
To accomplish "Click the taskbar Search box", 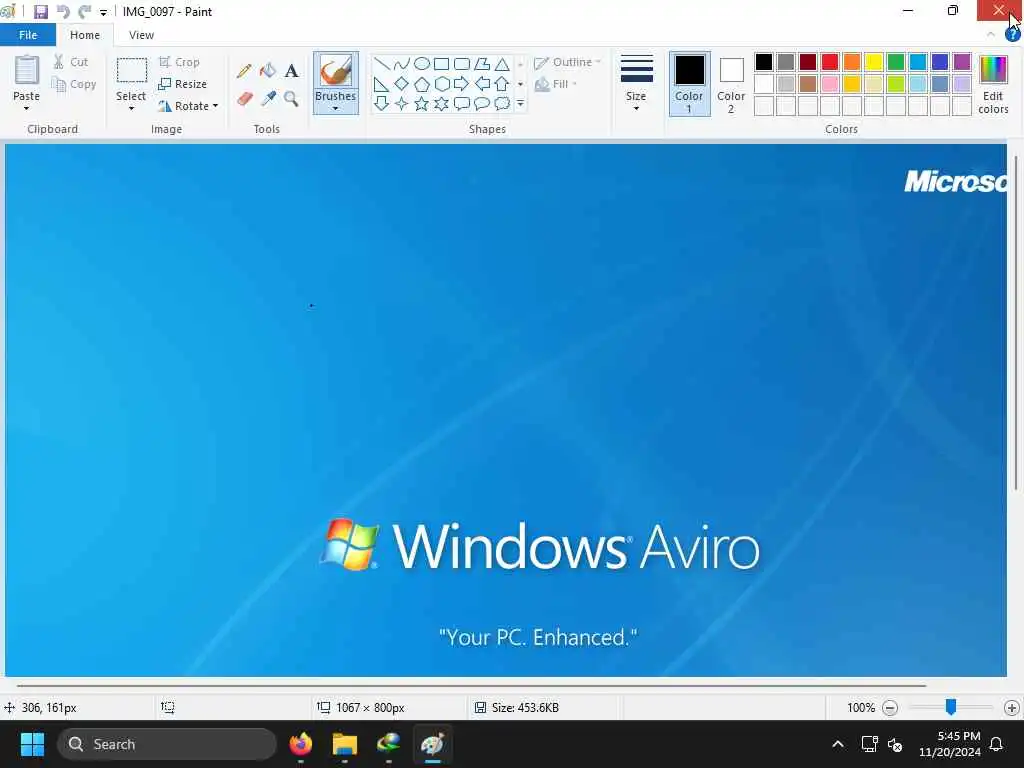I will [167, 744].
